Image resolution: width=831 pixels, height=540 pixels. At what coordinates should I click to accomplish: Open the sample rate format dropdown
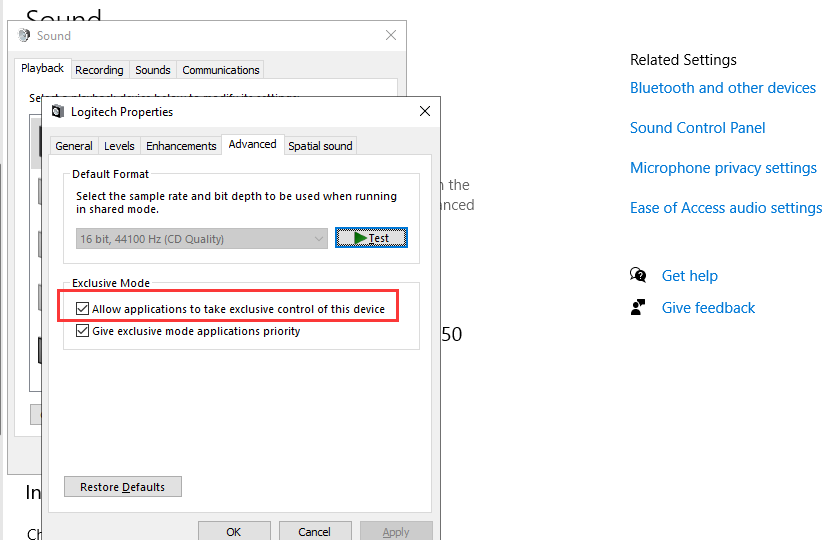pyautogui.click(x=201, y=239)
